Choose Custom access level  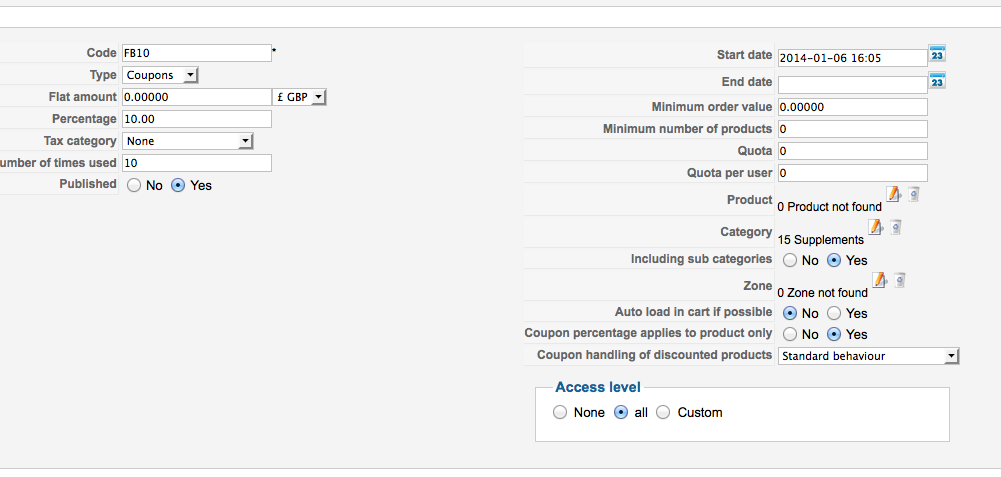(x=664, y=412)
